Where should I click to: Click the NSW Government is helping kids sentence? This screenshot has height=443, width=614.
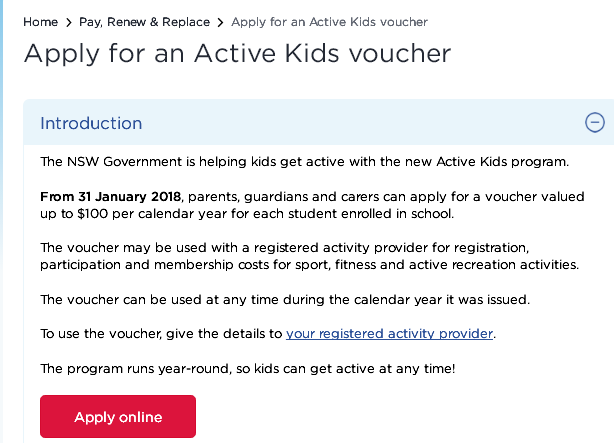[x=304, y=162]
